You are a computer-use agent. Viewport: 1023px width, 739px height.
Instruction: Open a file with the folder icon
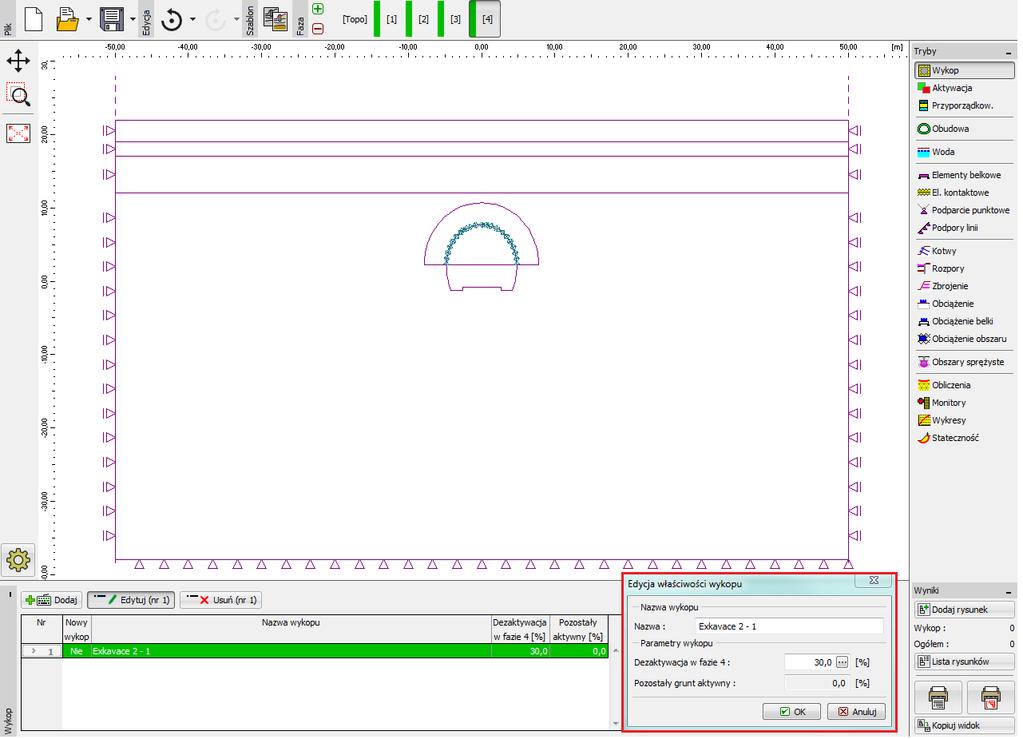[67, 19]
